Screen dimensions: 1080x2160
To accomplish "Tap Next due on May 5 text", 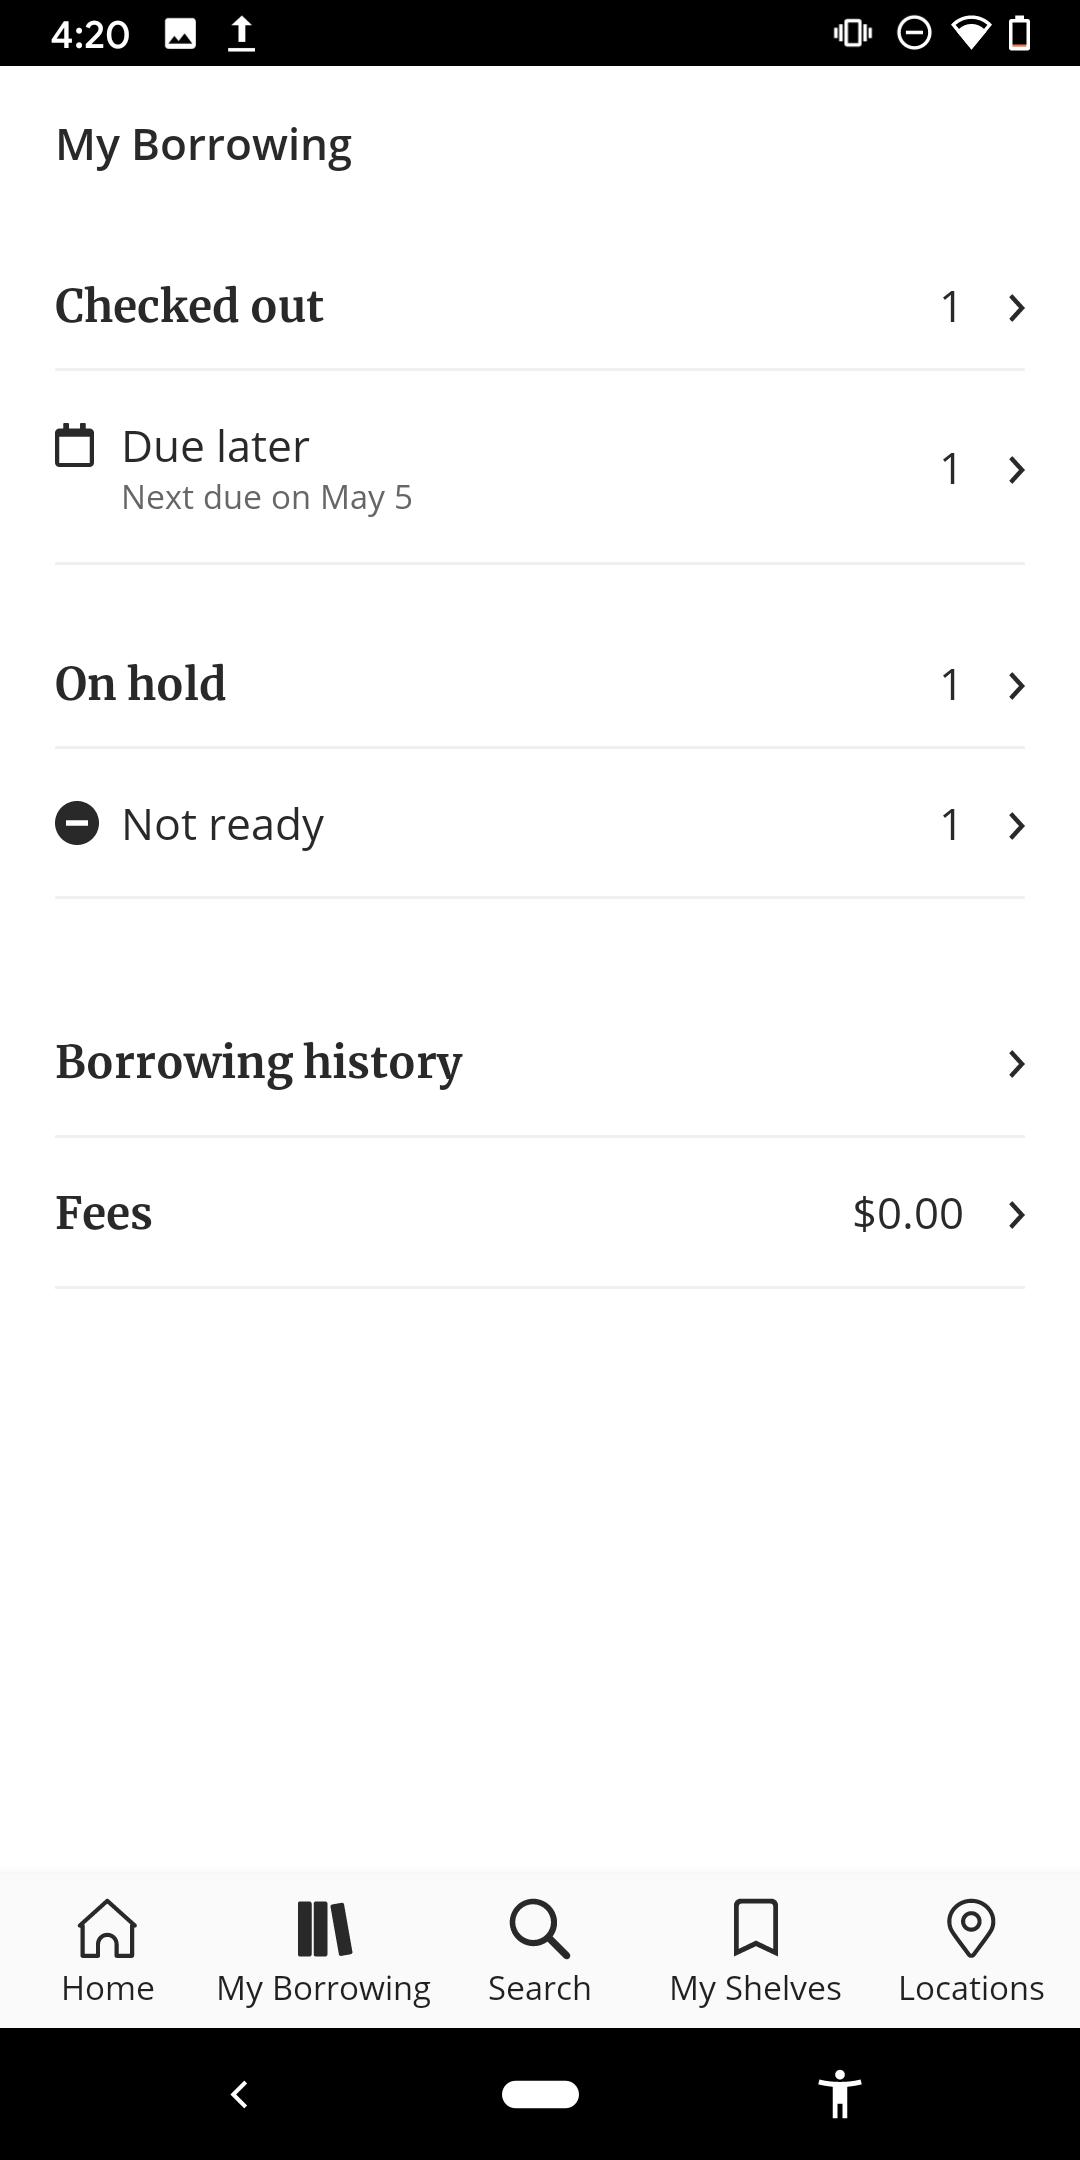I will 266,497.
